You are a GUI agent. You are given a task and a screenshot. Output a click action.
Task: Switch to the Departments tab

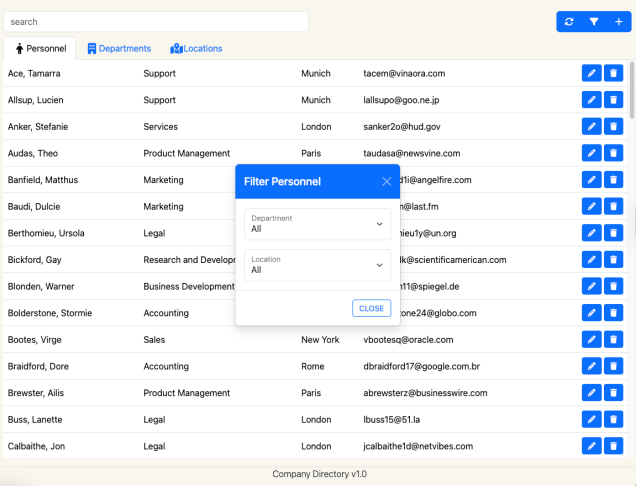[x=118, y=48]
